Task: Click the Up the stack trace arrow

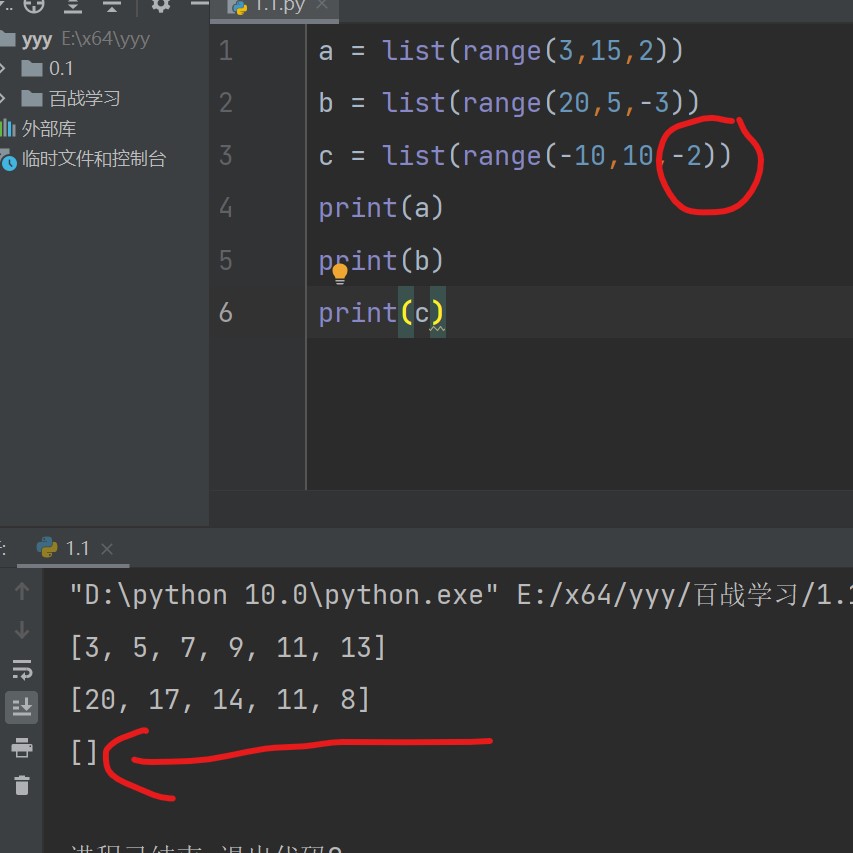Action: pos(22,591)
